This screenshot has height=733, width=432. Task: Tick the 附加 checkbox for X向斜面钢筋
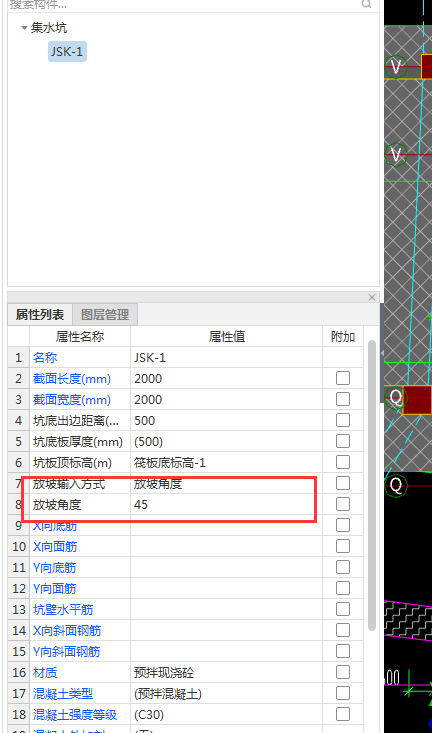(343, 631)
